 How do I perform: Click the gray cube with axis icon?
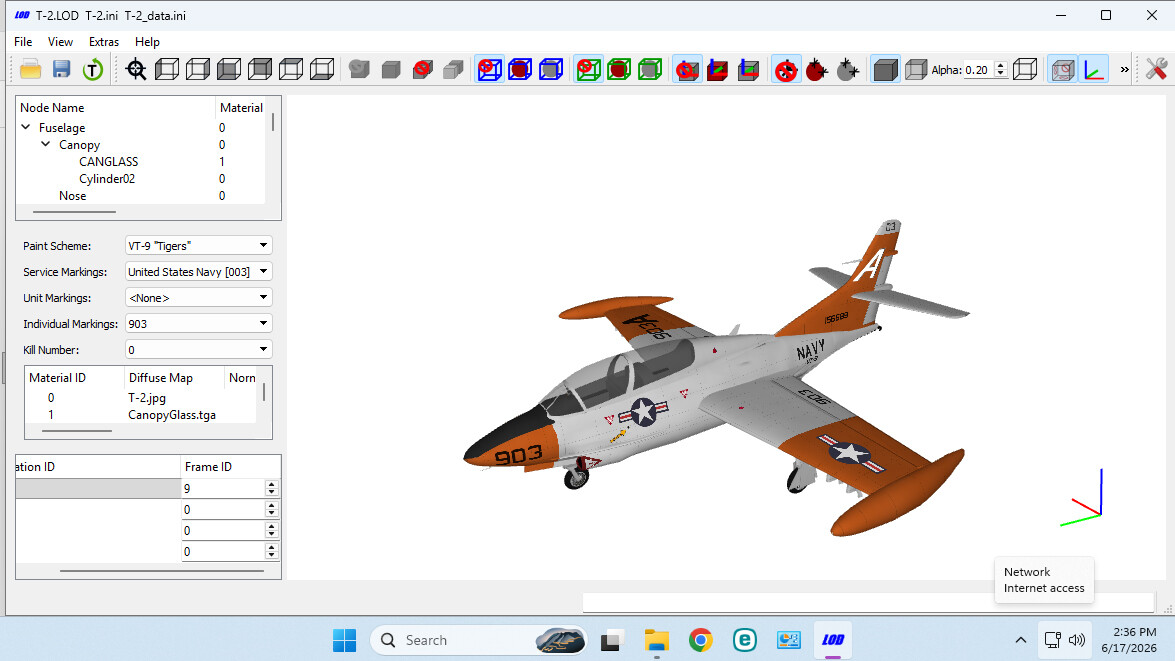[x=749, y=70]
